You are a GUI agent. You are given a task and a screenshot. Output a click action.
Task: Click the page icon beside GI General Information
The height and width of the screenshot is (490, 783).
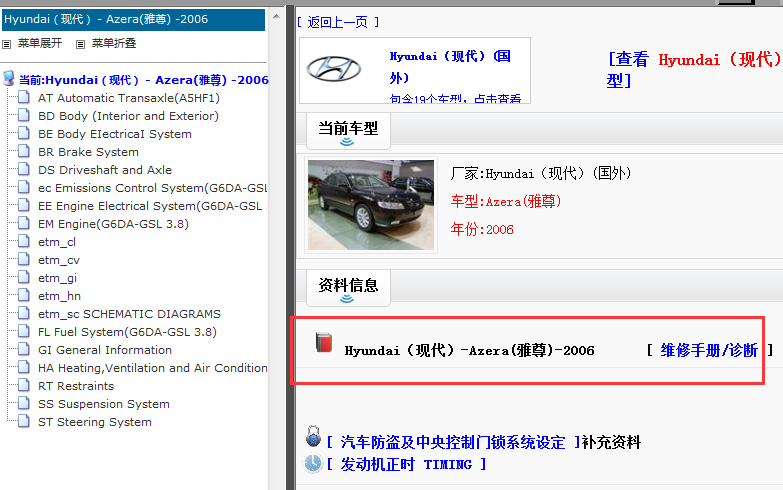coord(23,349)
